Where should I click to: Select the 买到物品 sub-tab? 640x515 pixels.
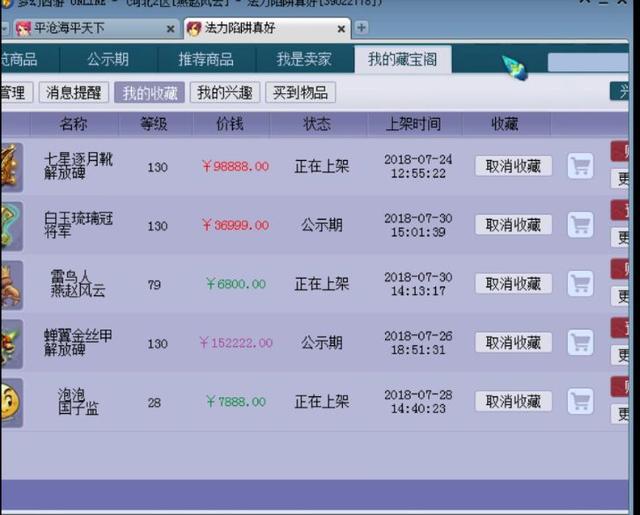click(300, 93)
